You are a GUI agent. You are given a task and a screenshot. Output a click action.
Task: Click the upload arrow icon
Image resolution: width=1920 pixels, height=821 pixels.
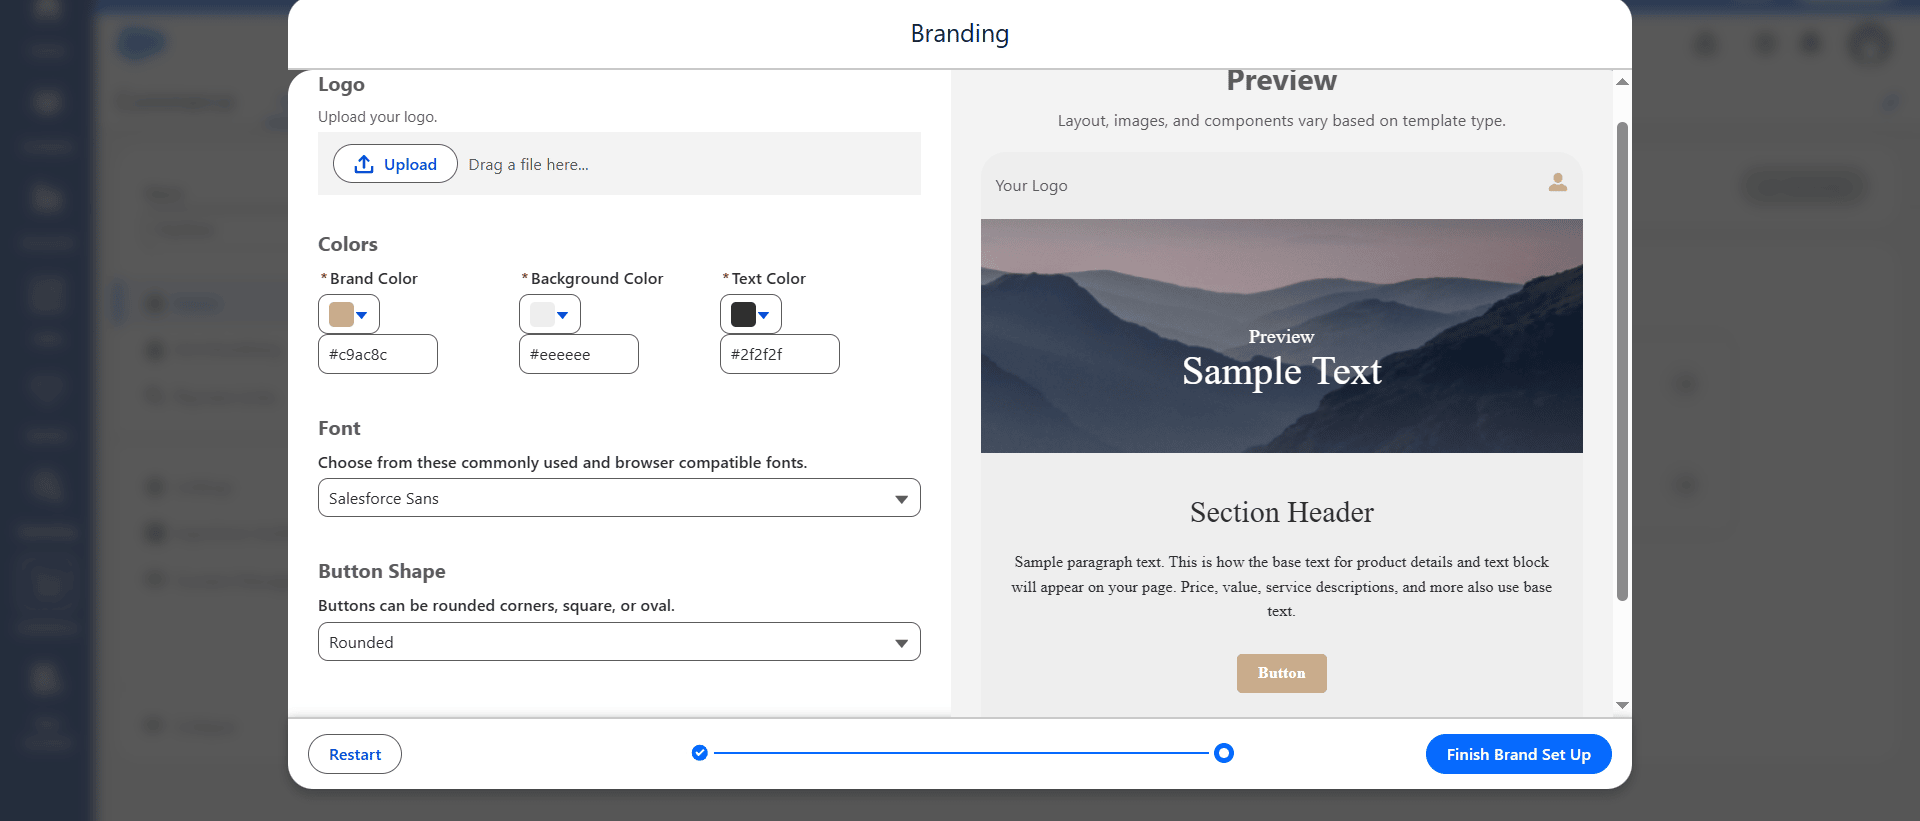point(365,164)
